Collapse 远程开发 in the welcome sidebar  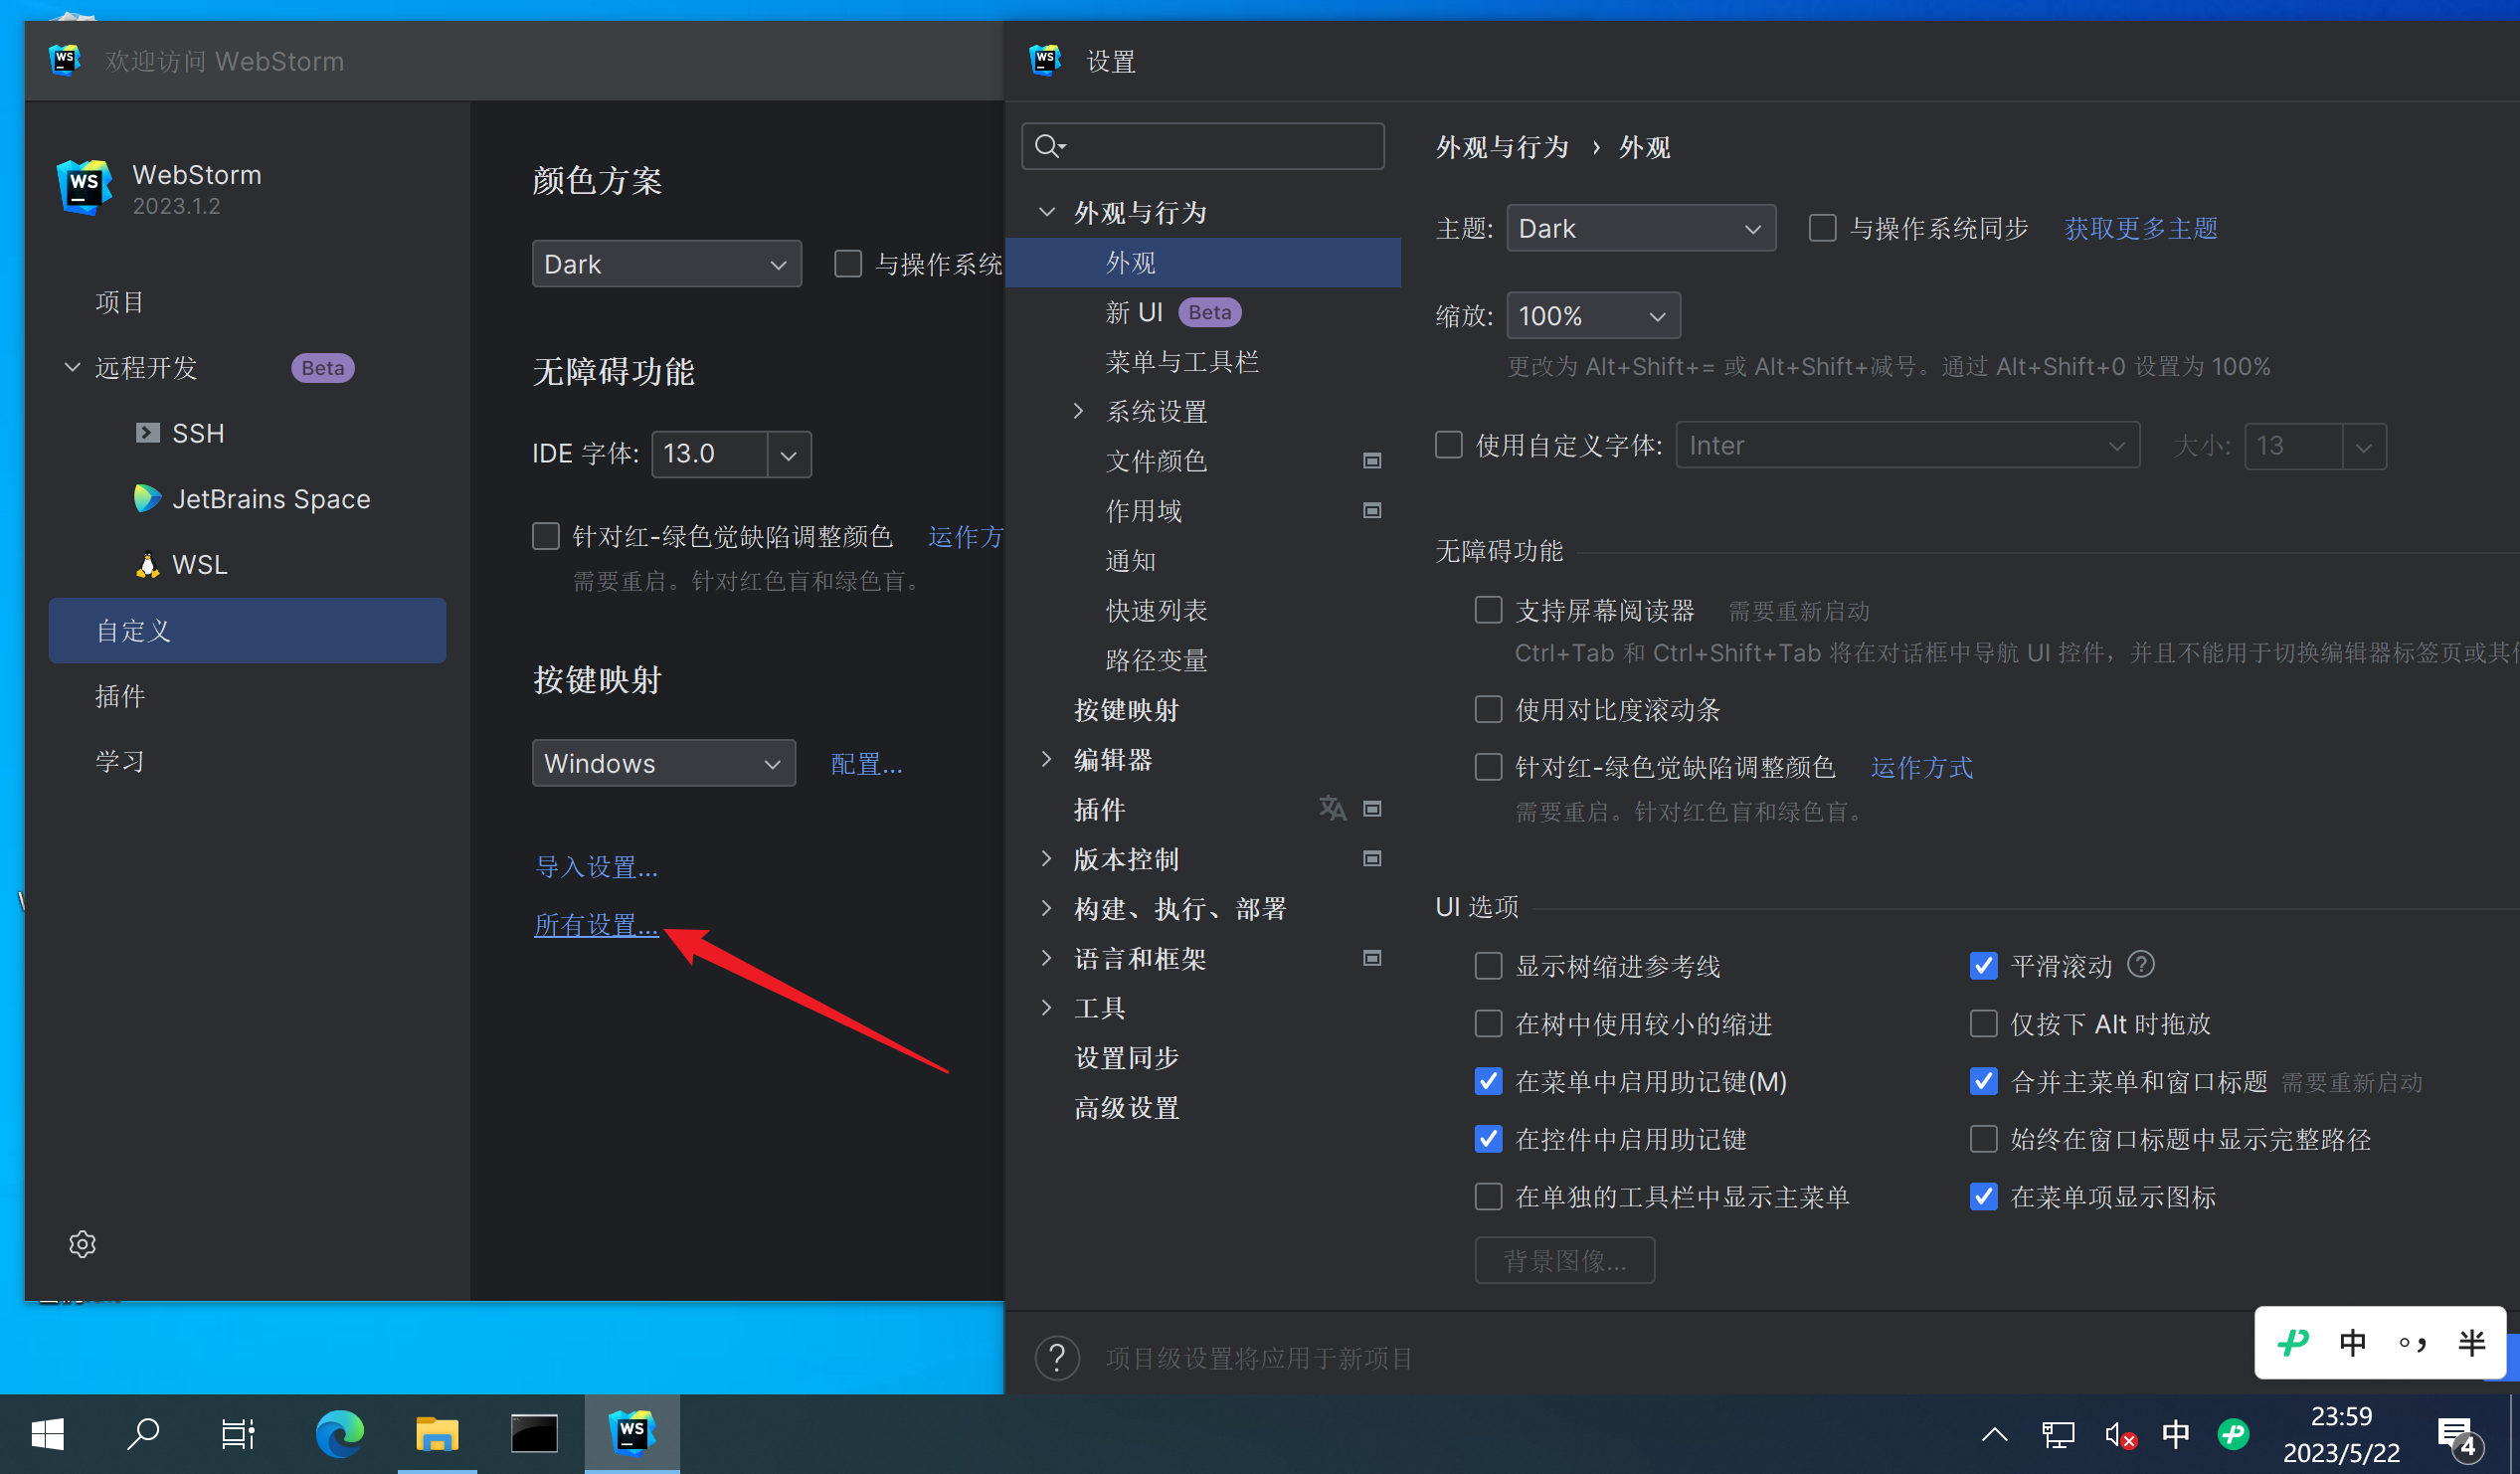[x=72, y=367]
